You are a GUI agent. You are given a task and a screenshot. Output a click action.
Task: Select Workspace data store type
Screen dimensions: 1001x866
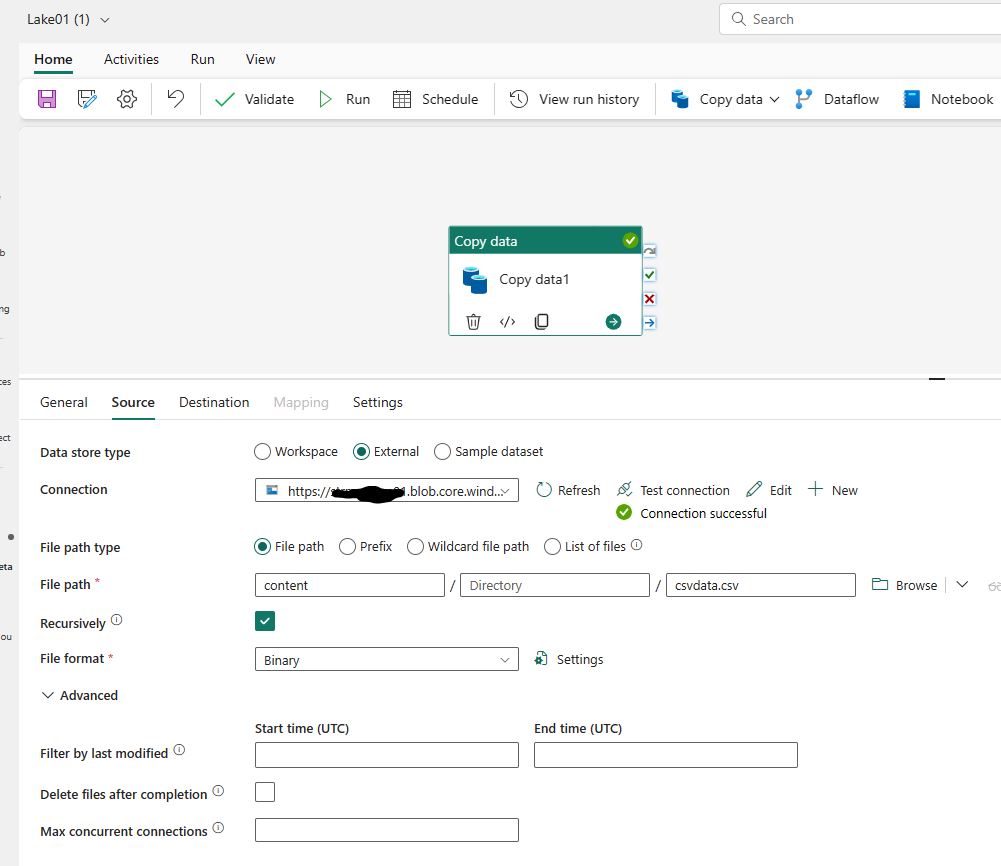[262, 452]
